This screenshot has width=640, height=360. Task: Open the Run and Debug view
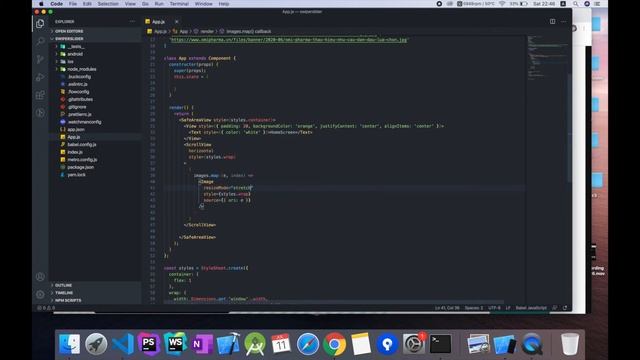tap(40, 77)
